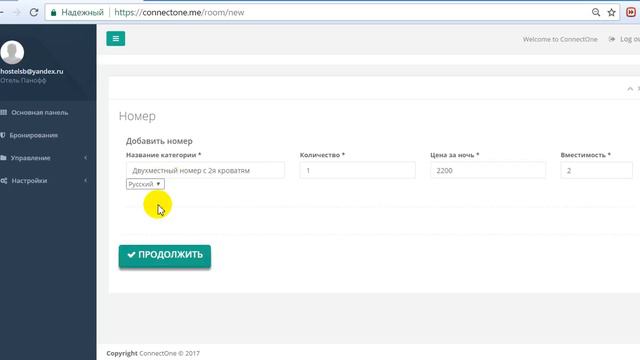Viewport: 640px width, 360px height.
Task: Open Бронирования in sidebar
Action: point(33,135)
